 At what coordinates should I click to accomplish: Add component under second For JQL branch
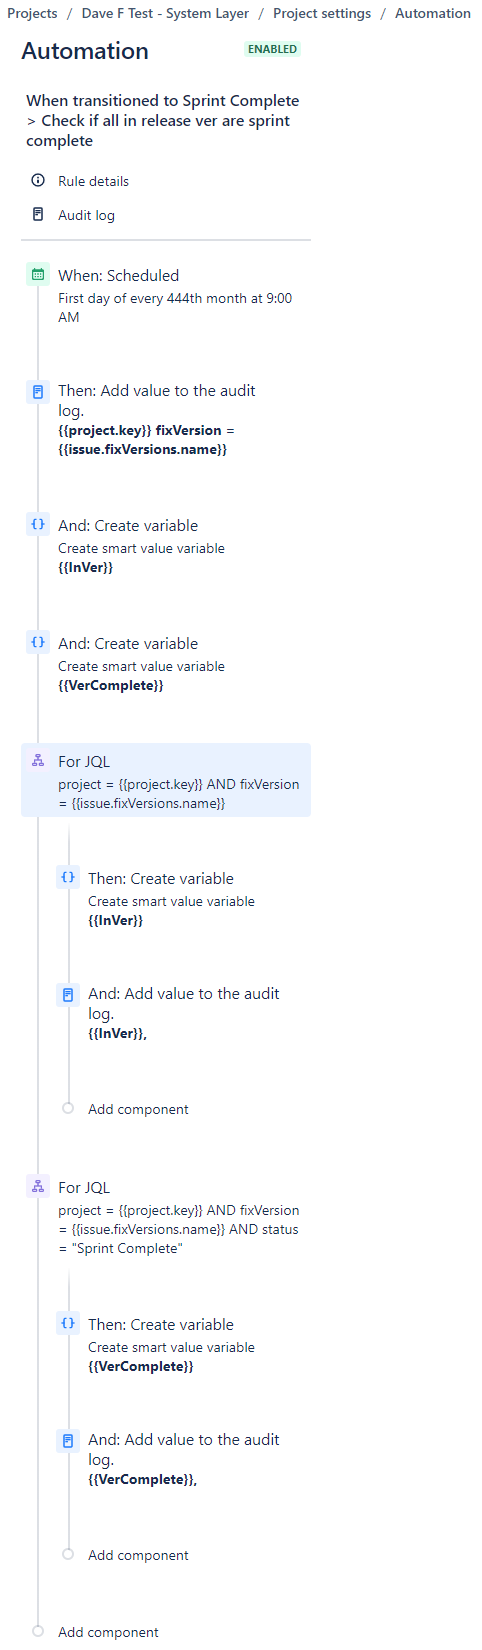coord(138,1555)
